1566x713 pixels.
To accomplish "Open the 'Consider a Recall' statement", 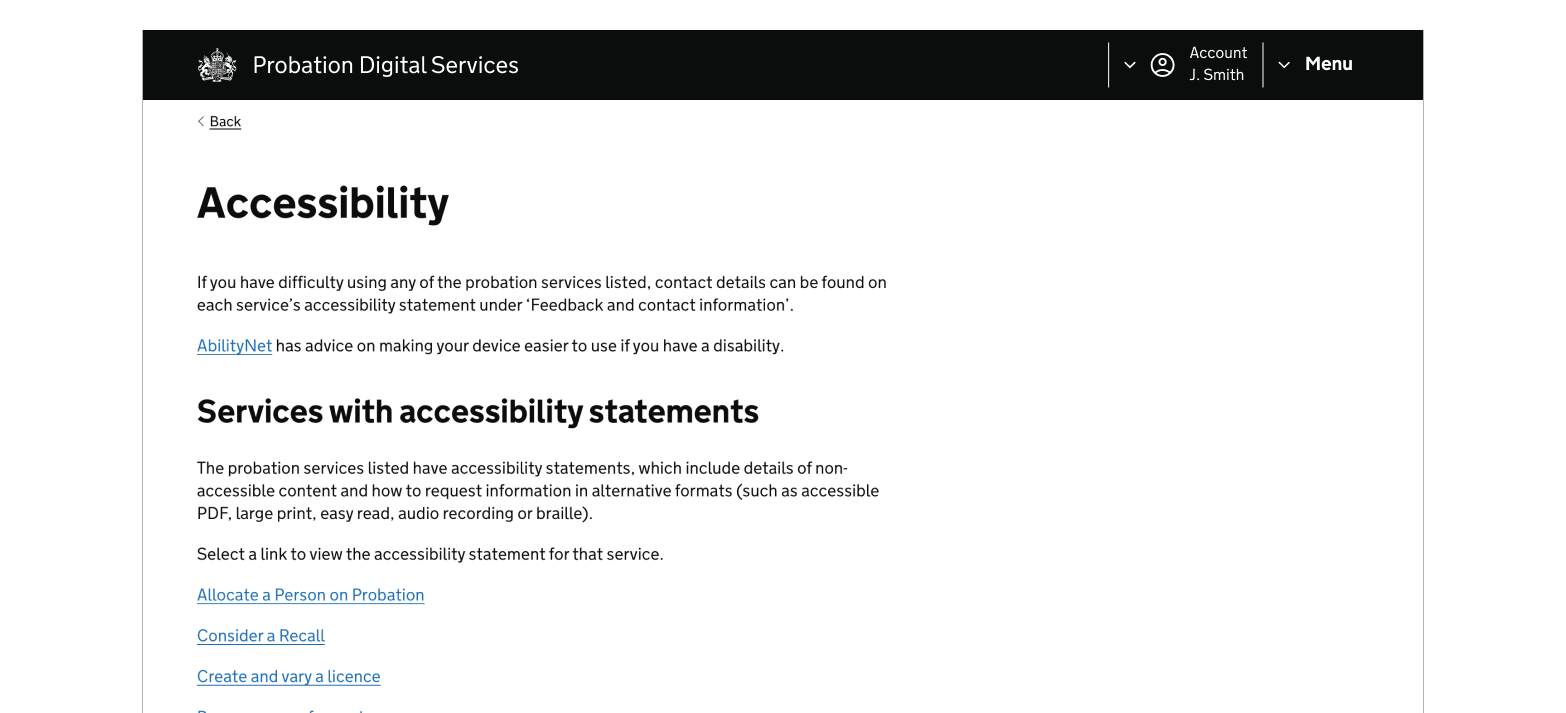I will click(x=260, y=636).
